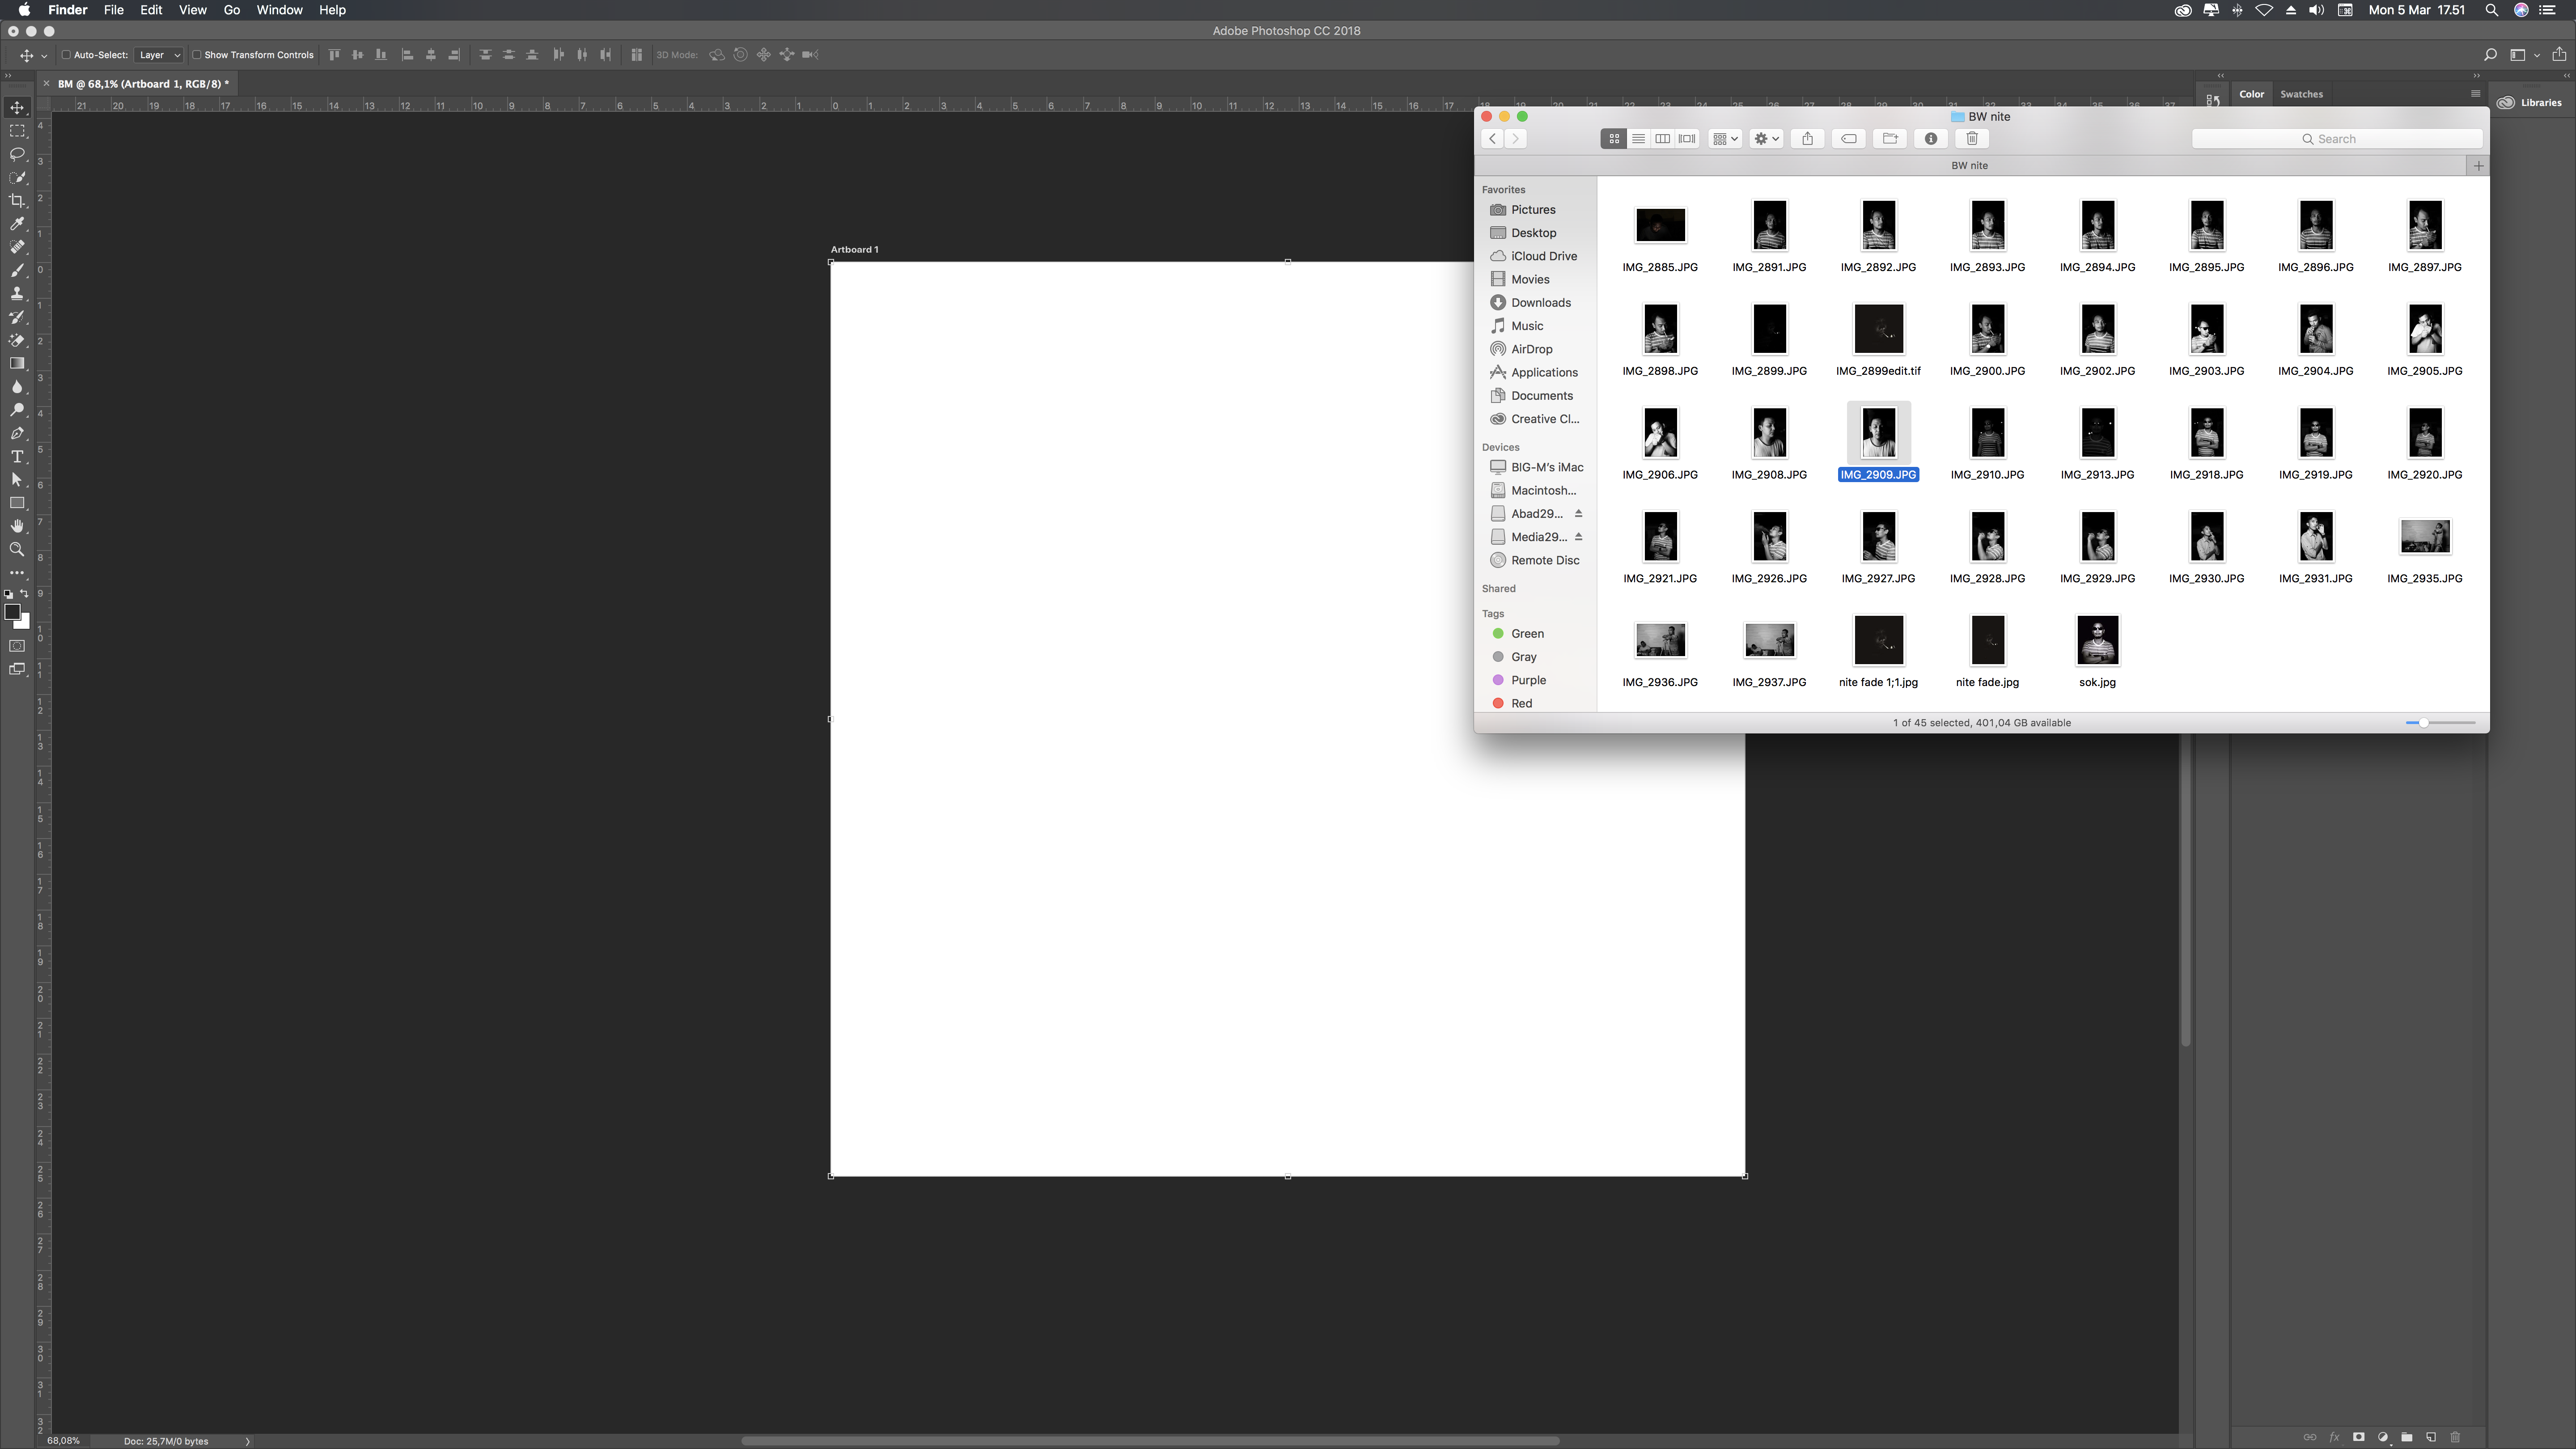
Task: Click the Photoshop horizontal scrollbar
Action: tap(1150, 1441)
